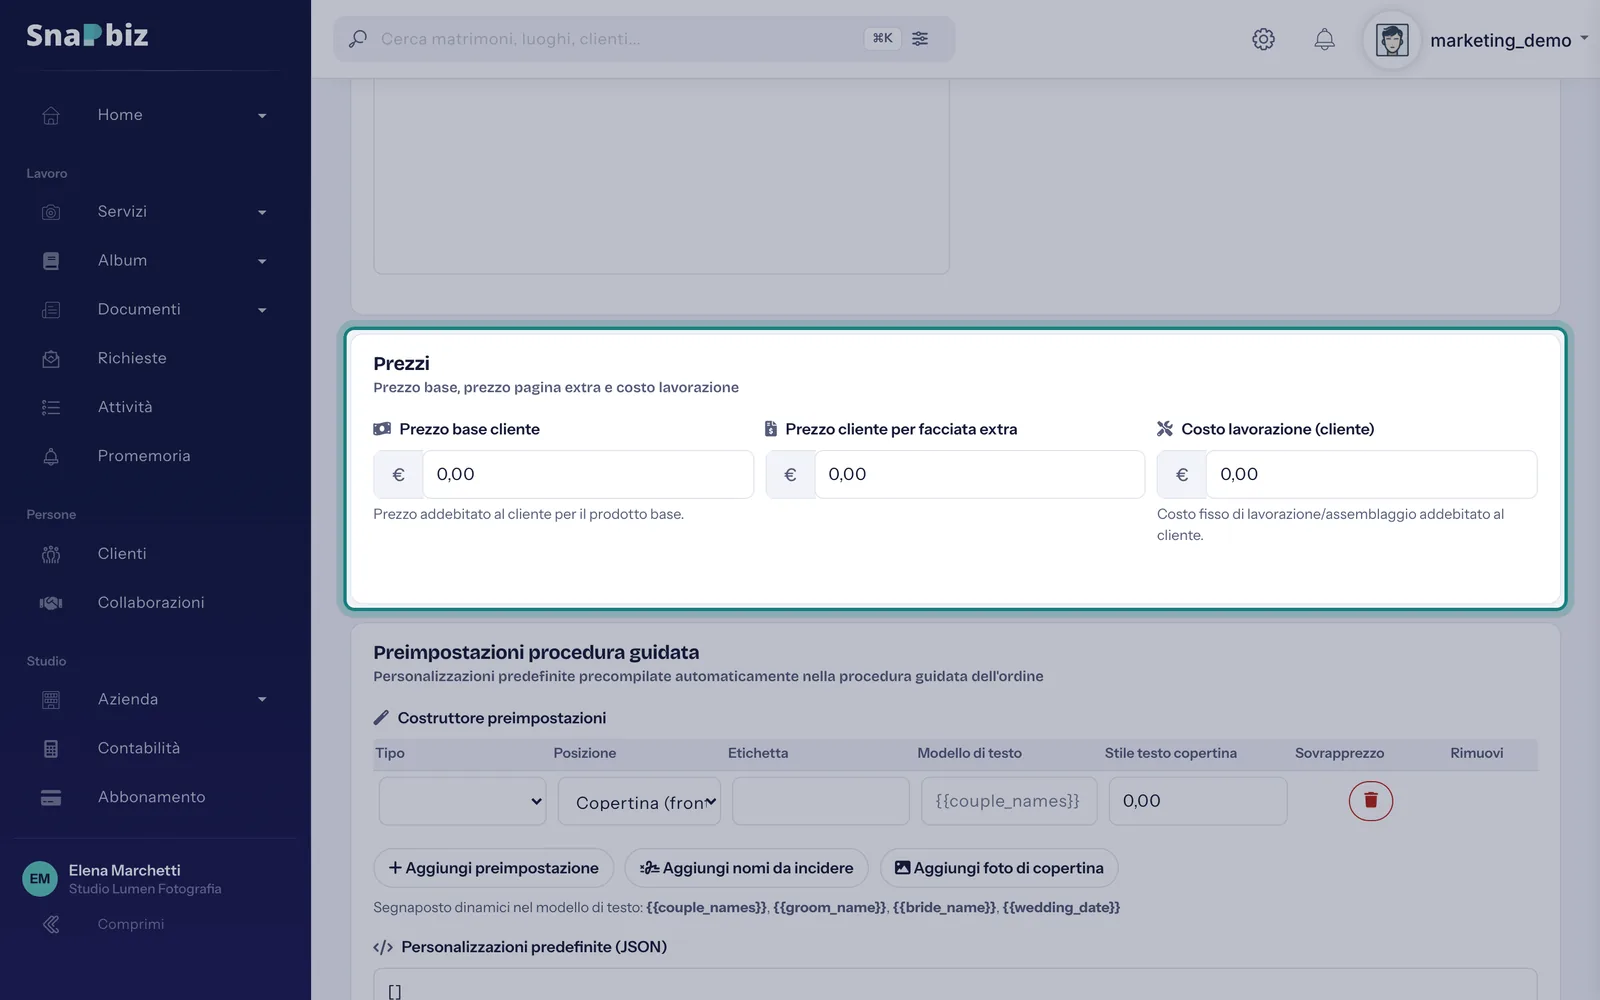Delete preset row with trash icon

(1370, 801)
